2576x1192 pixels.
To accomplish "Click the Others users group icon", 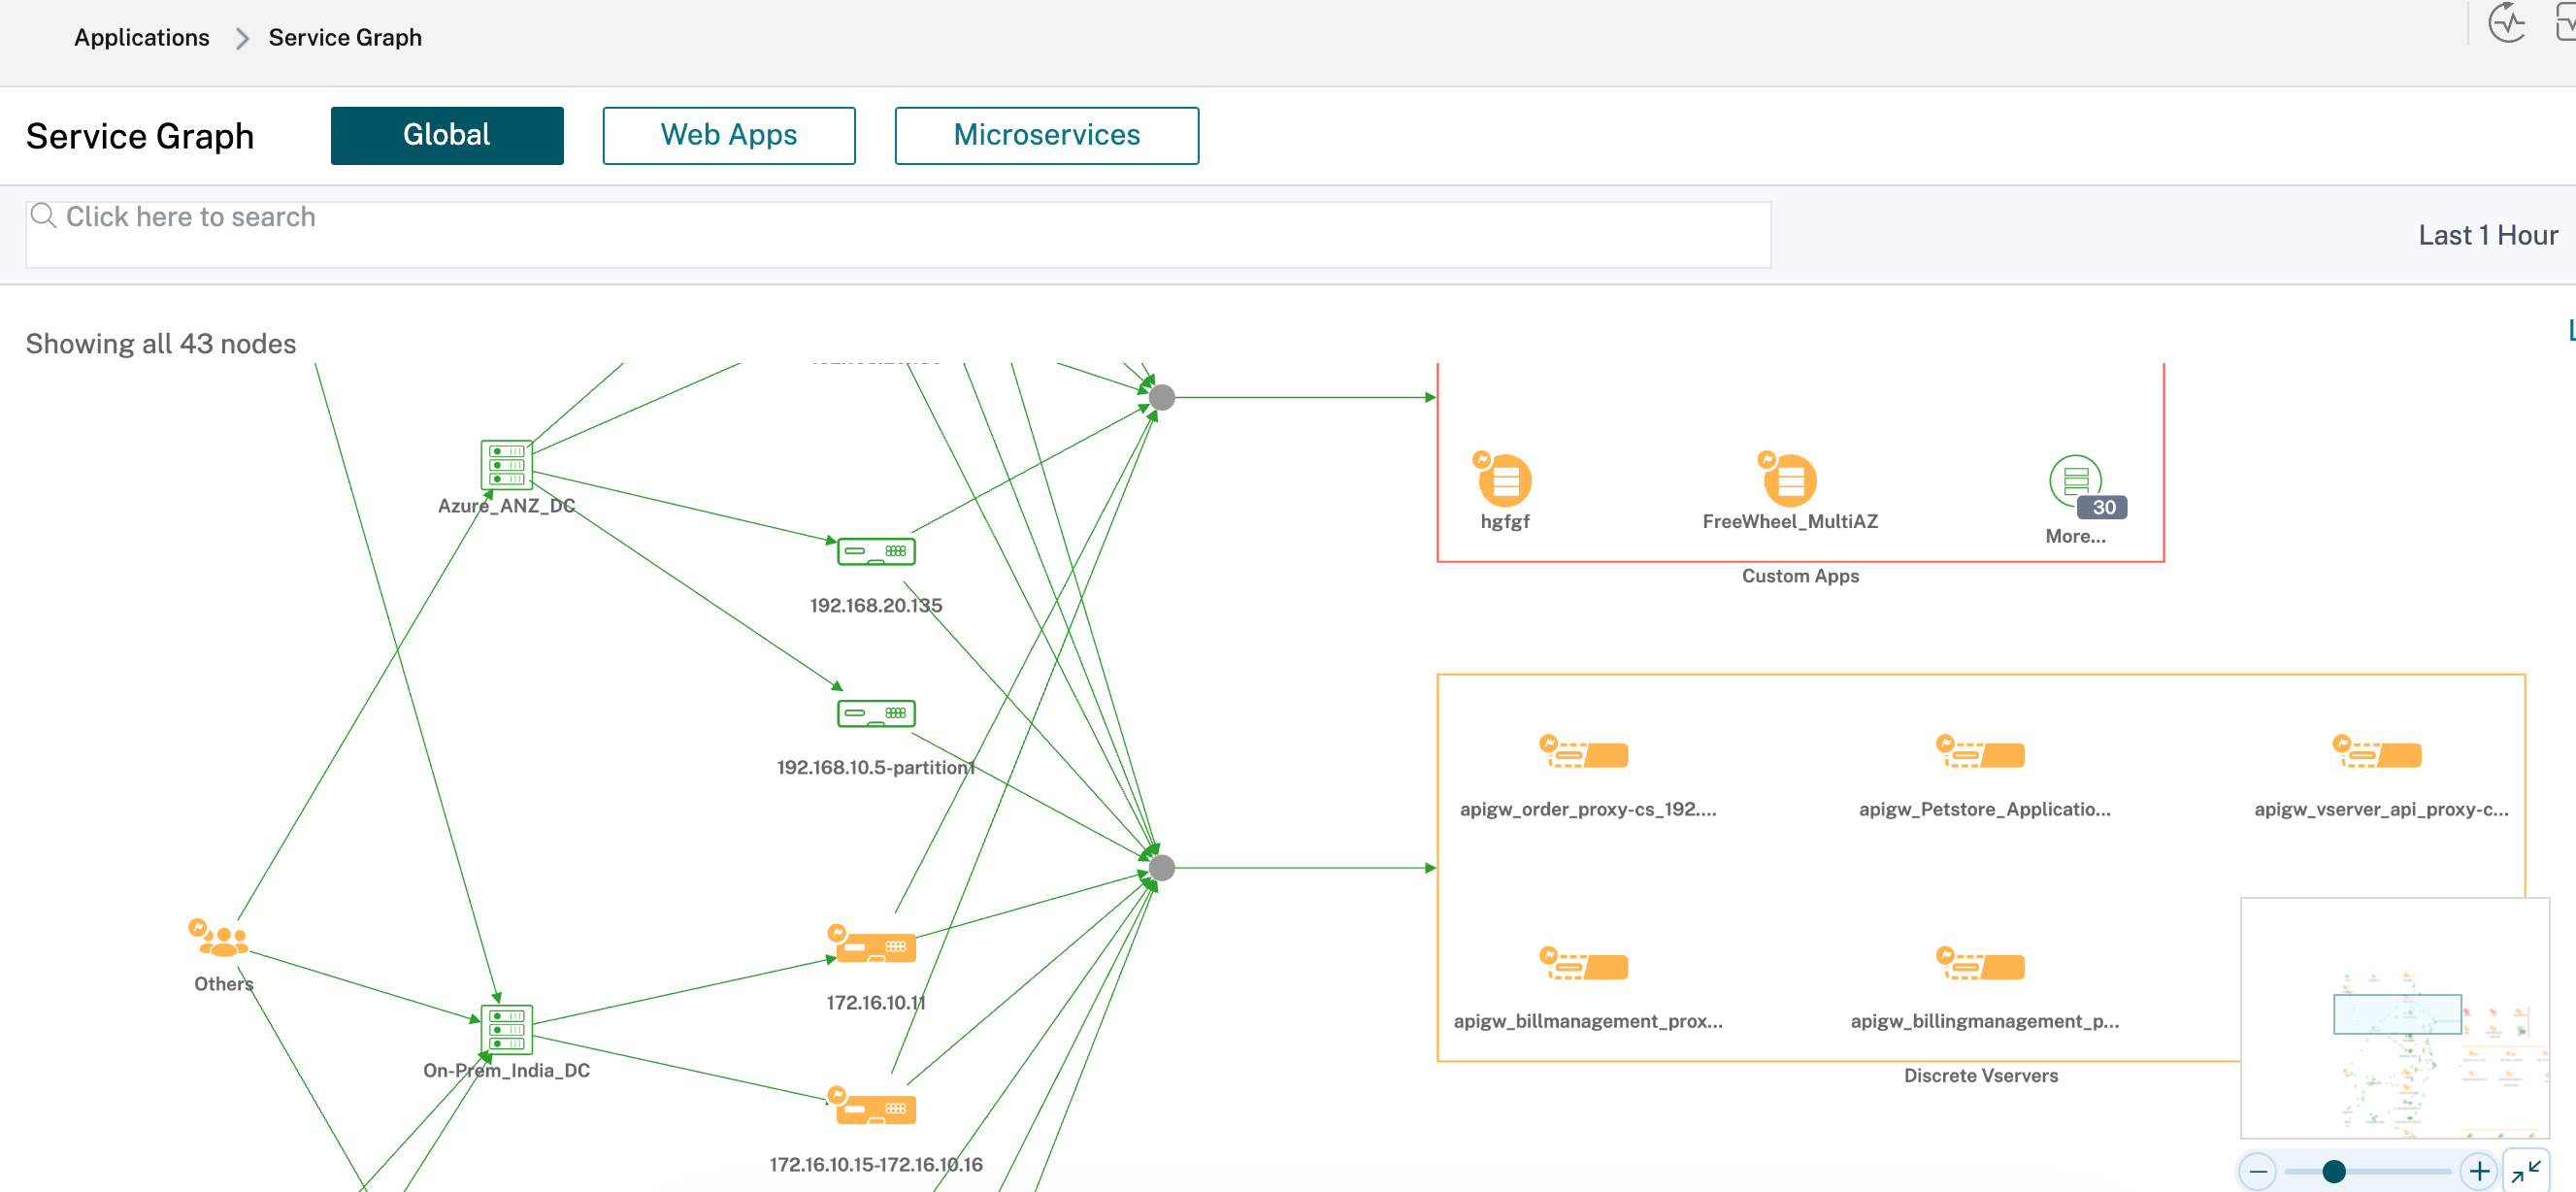I will tap(218, 938).
